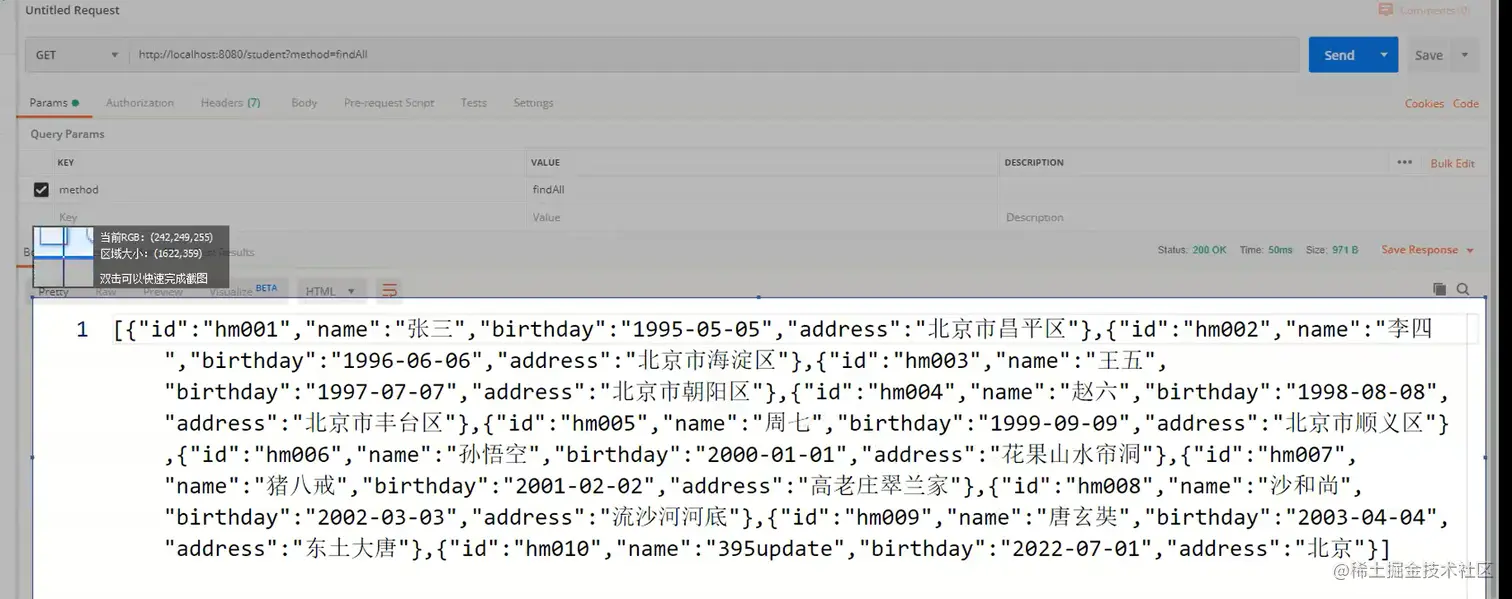1512x599 pixels.
Task: Click the empty Value placeholder field
Action: [x=762, y=217]
